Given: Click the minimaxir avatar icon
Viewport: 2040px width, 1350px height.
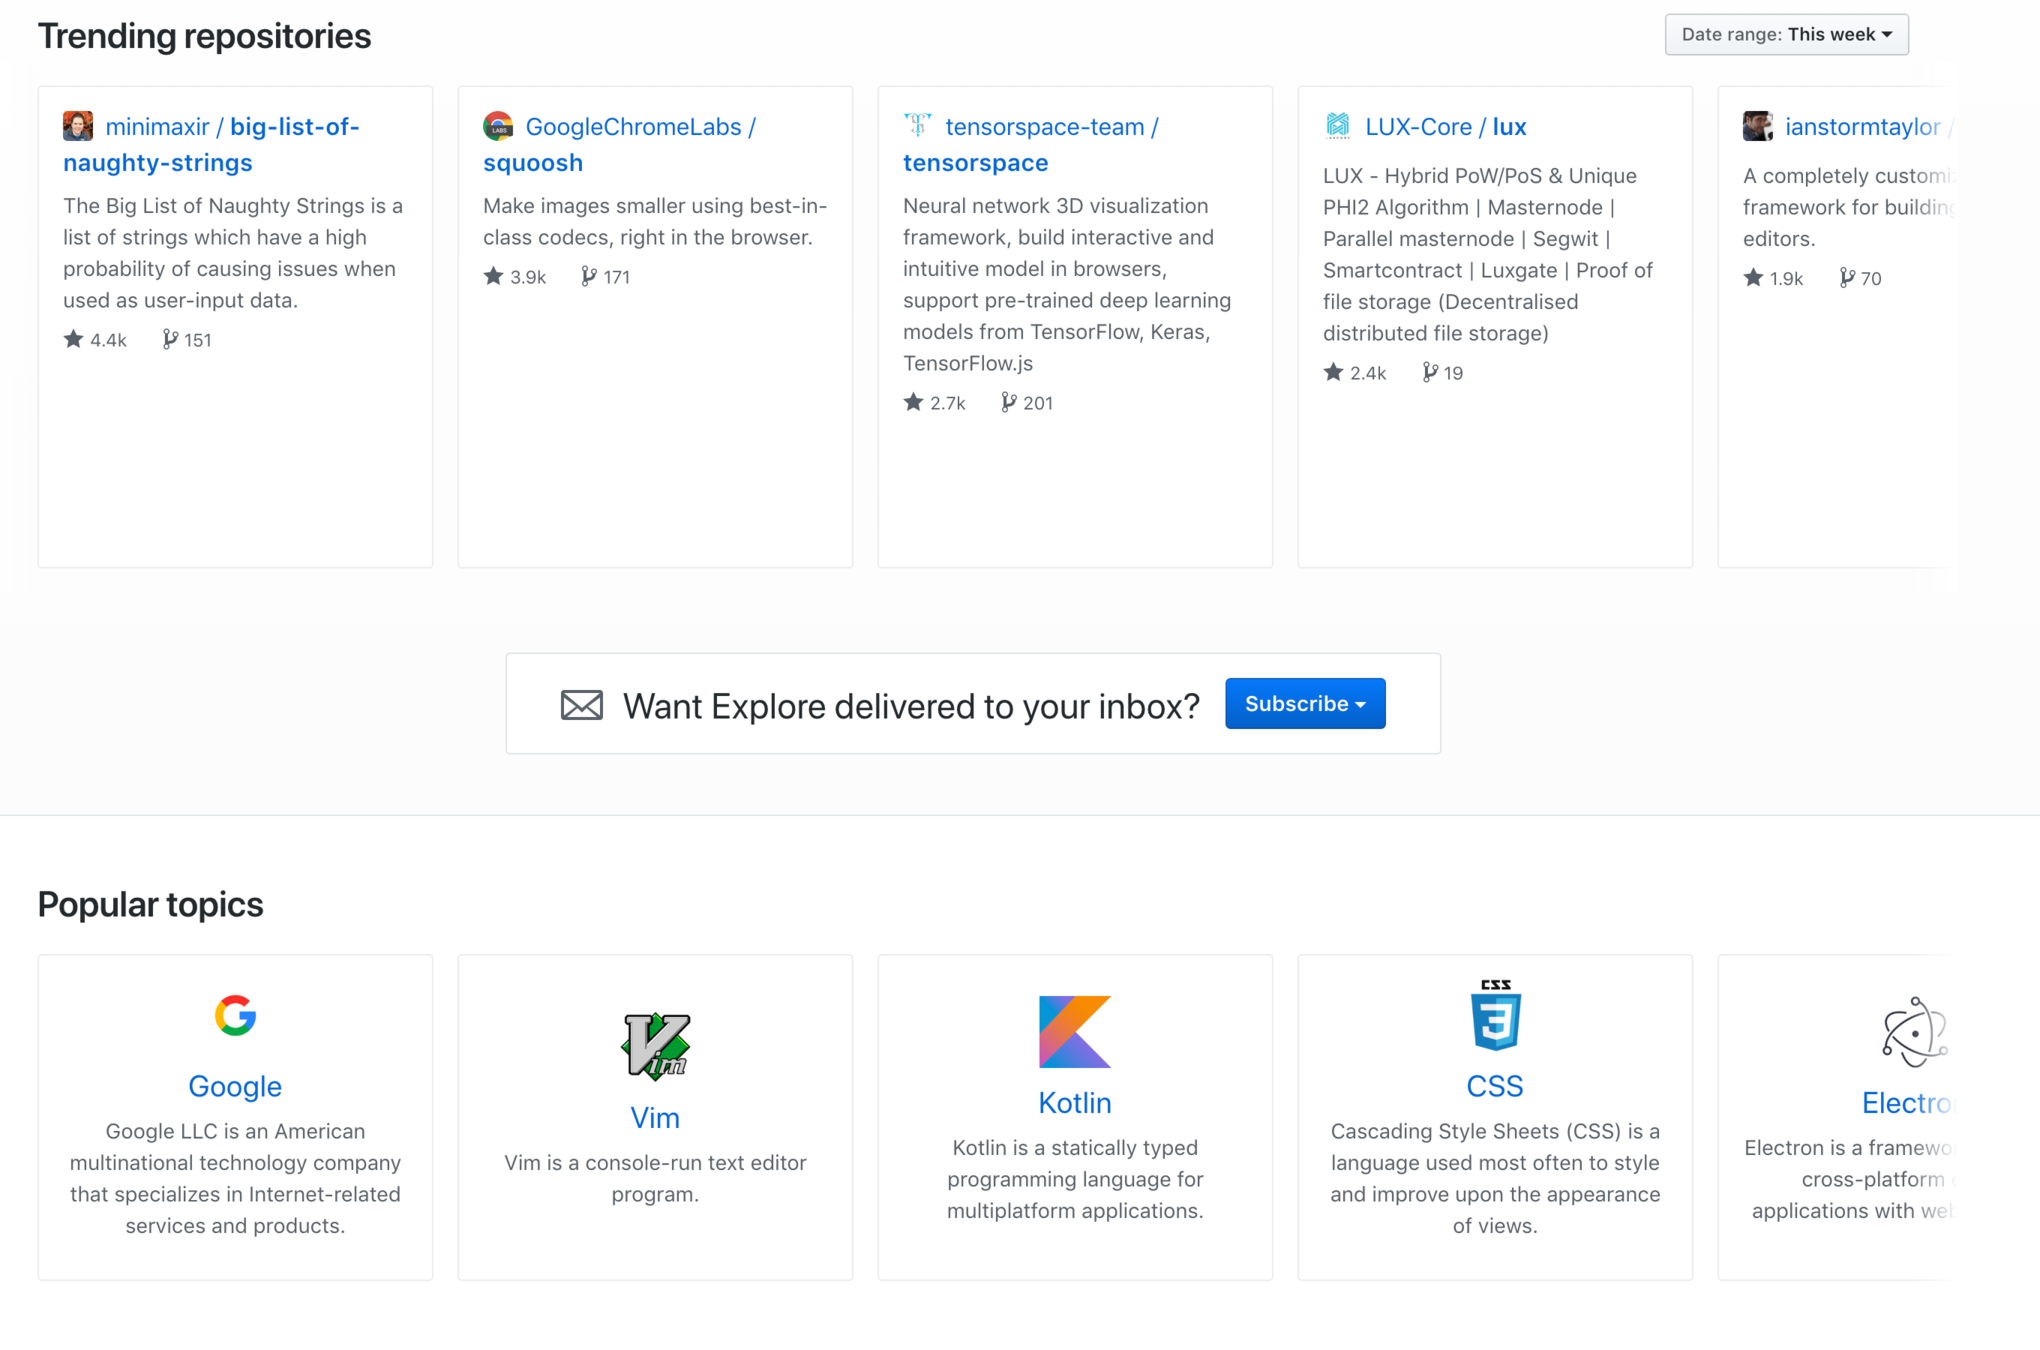Looking at the screenshot, I should coord(78,126).
